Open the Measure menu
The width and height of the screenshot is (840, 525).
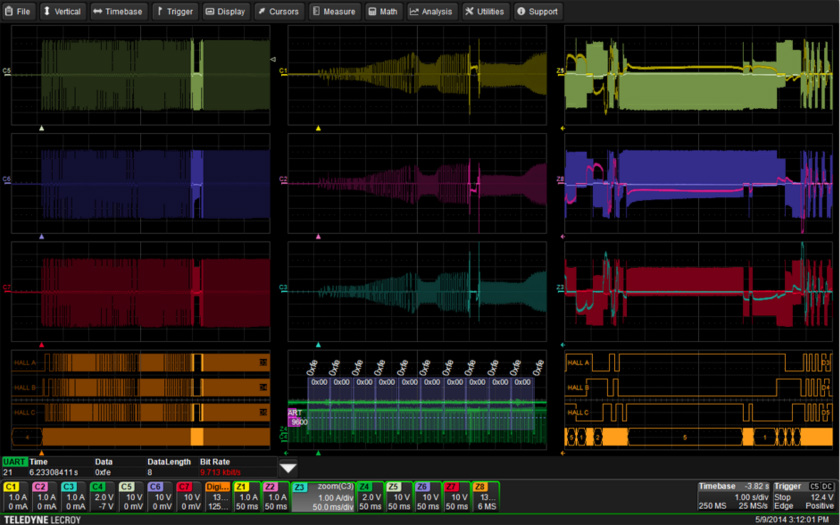(334, 12)
